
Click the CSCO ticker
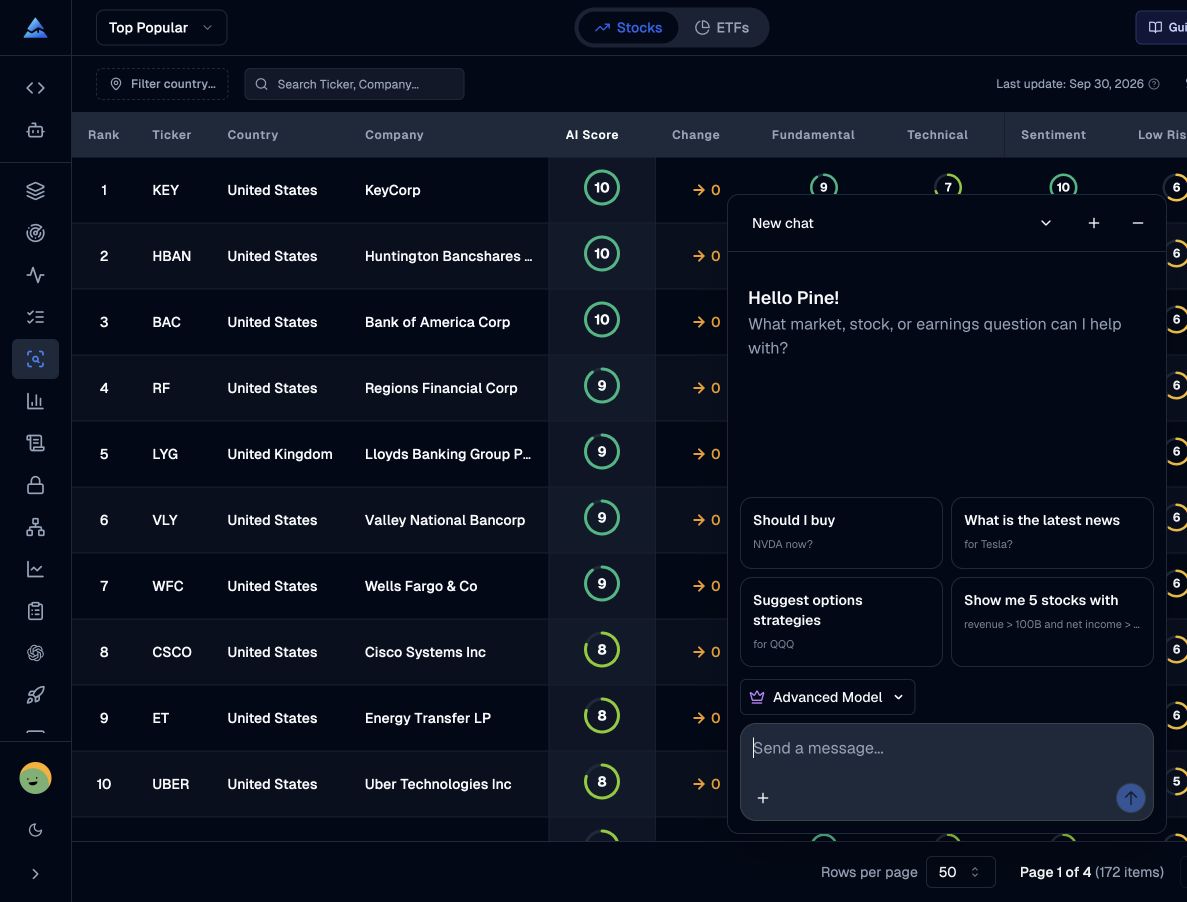click(x=172, y=652)
